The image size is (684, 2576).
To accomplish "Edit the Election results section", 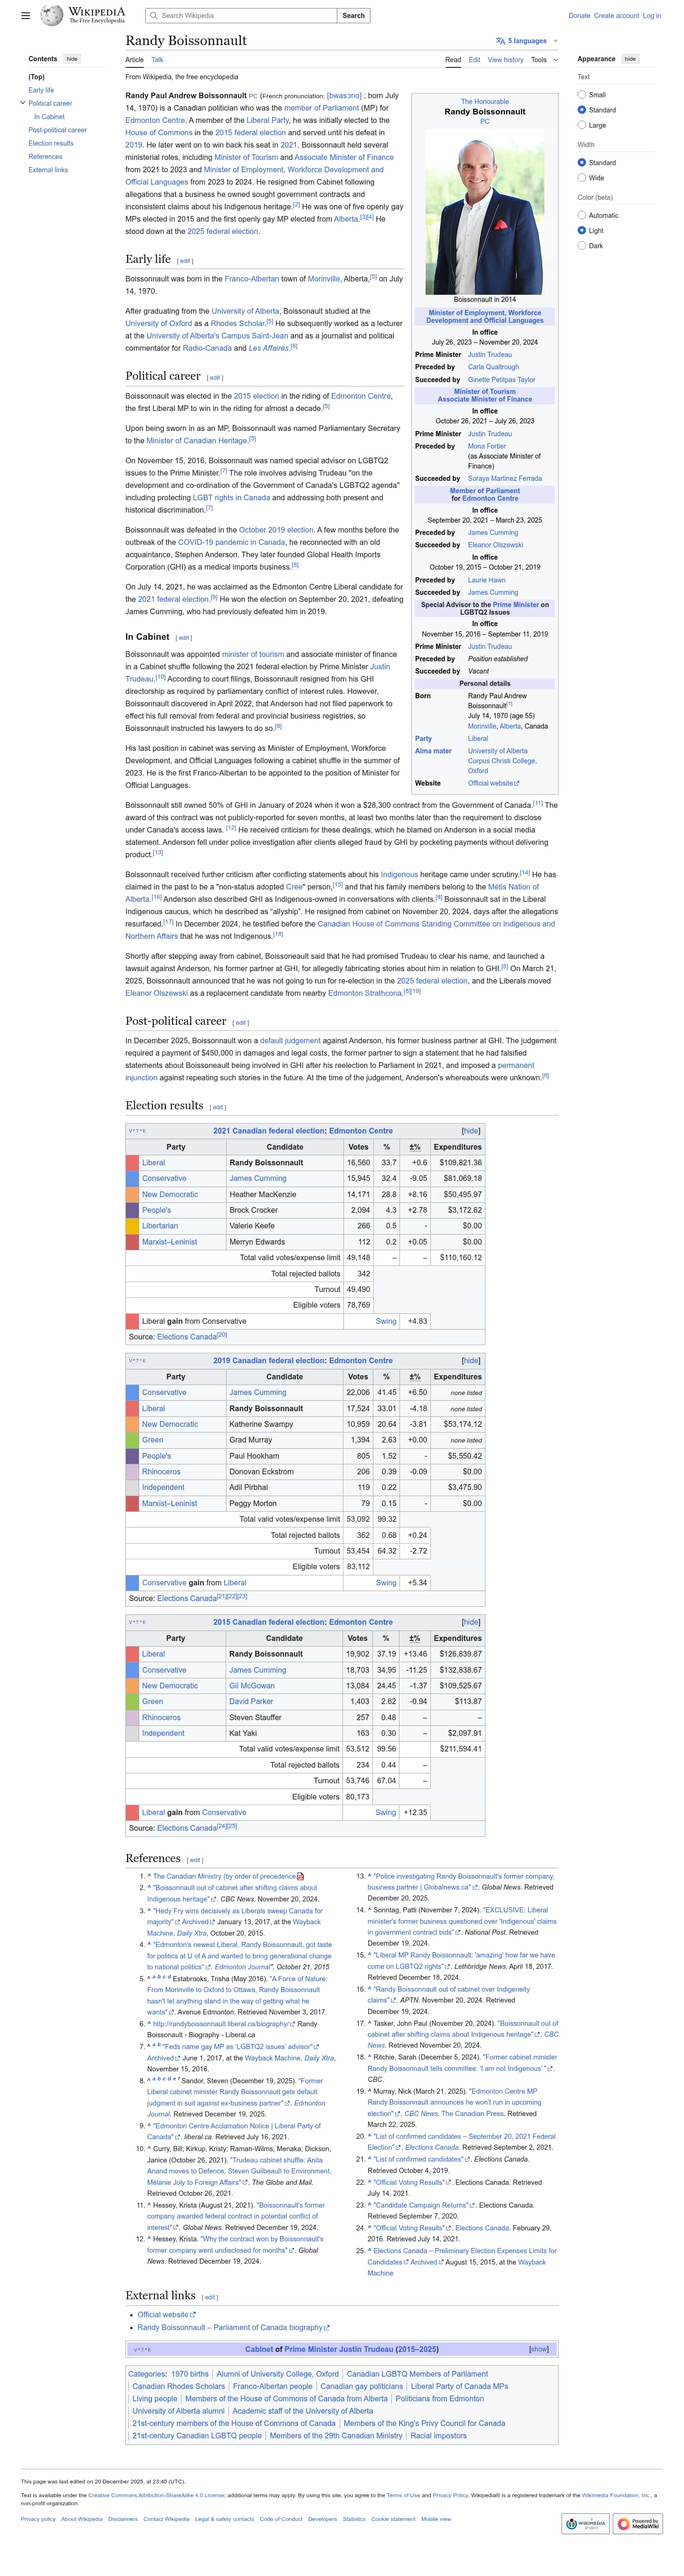I will (x=218, y=1108).
